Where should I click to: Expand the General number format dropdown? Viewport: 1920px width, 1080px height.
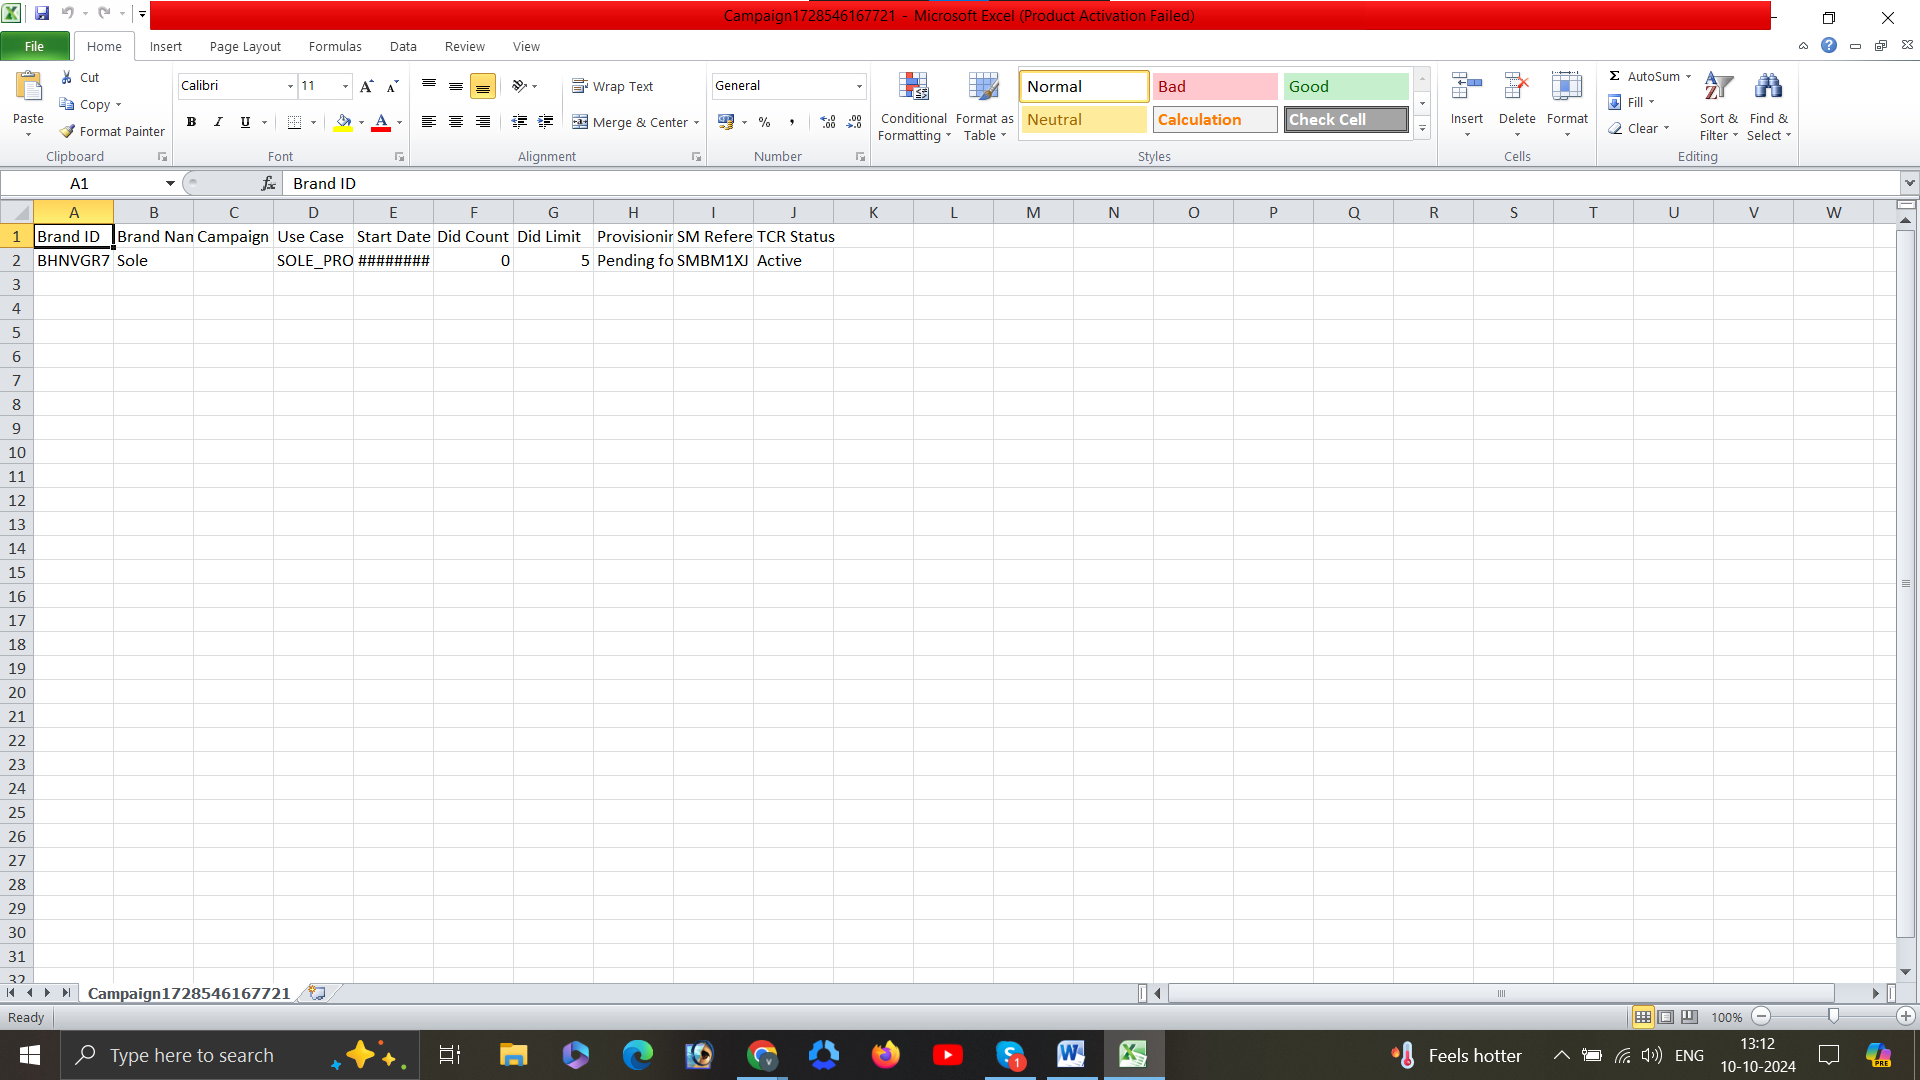(859, 86)
